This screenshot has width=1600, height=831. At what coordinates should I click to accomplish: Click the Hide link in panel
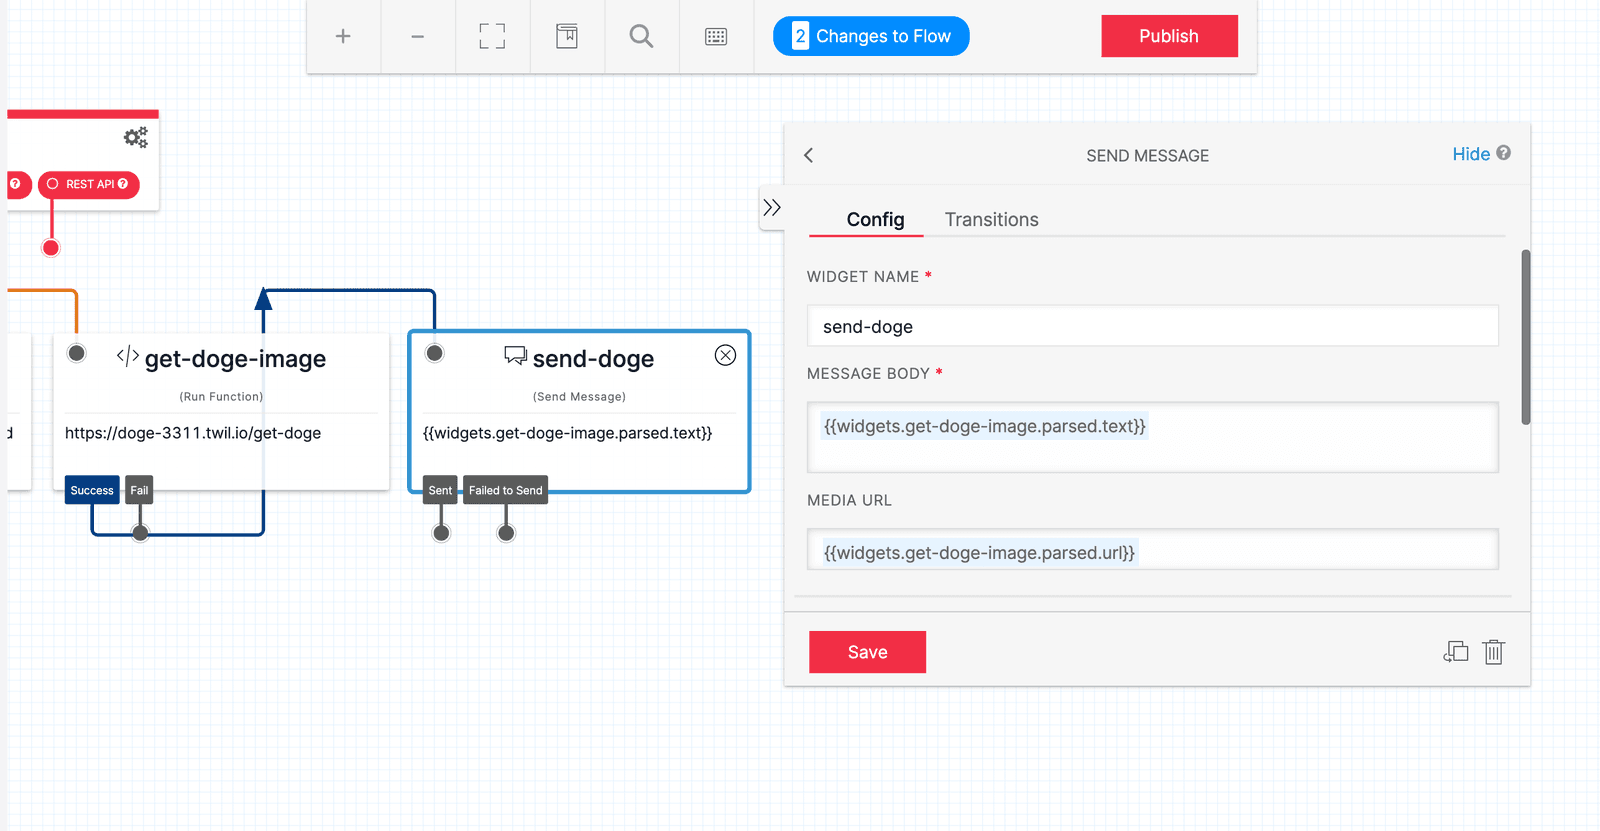(x=1470, y=154)
